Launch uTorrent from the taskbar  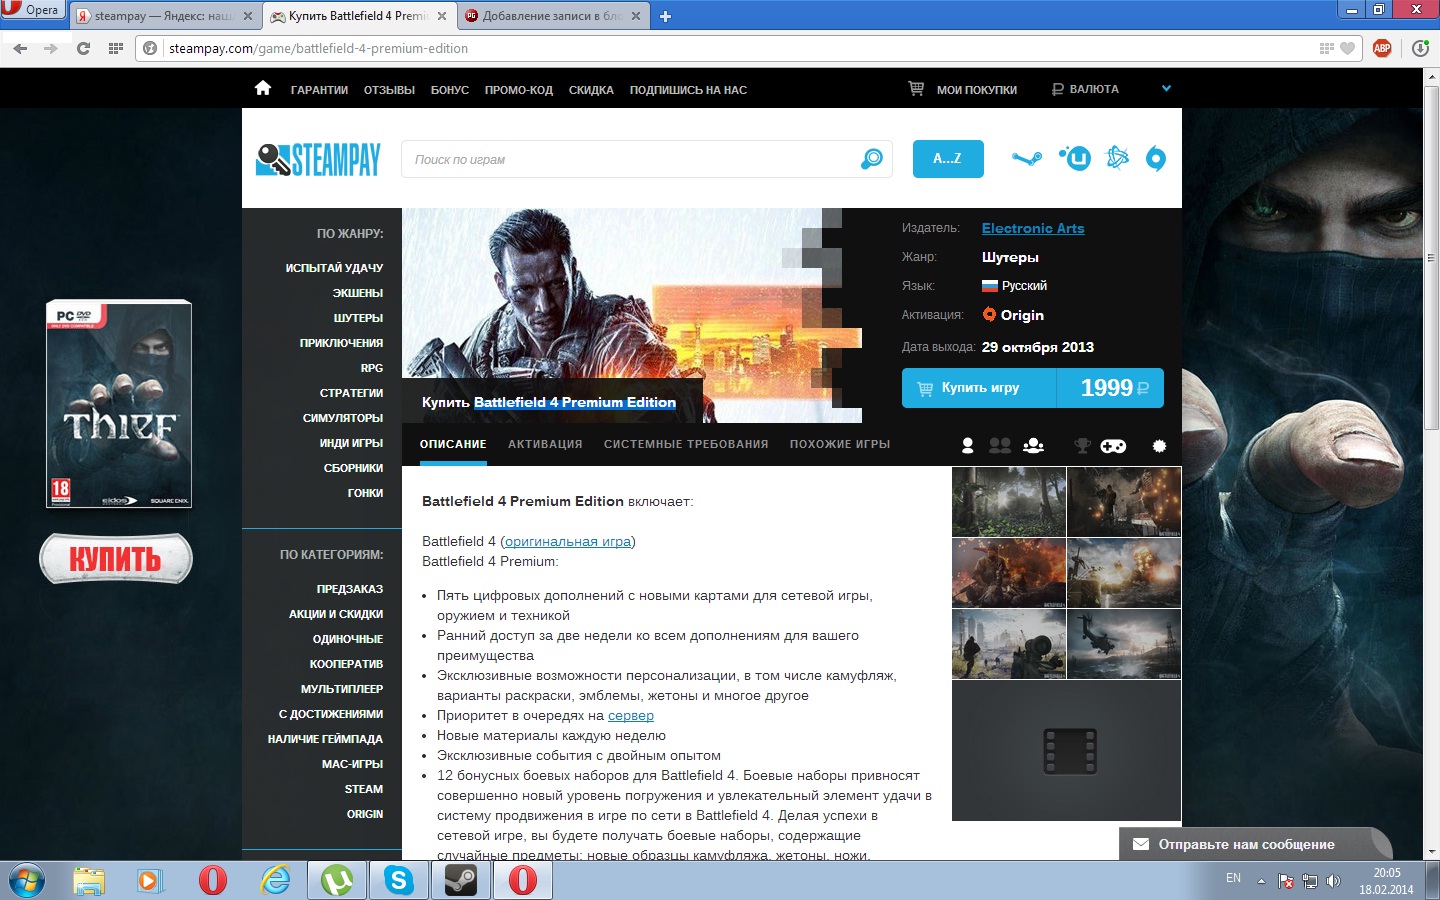336,881
